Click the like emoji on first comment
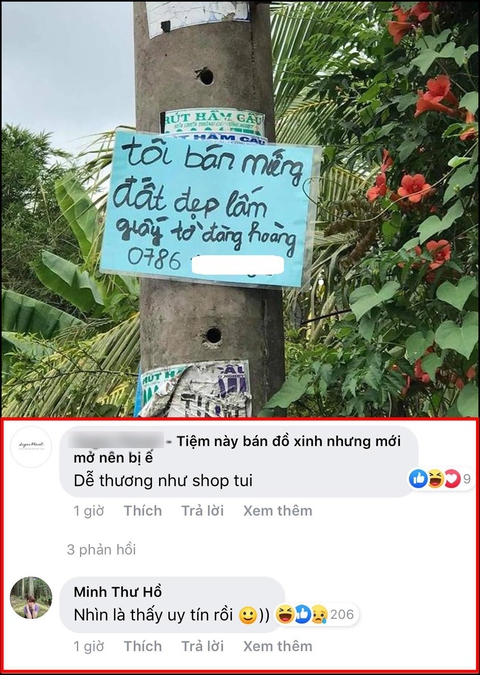The height and width of the screenshot is (675, 480). click(x=418, y=479)
